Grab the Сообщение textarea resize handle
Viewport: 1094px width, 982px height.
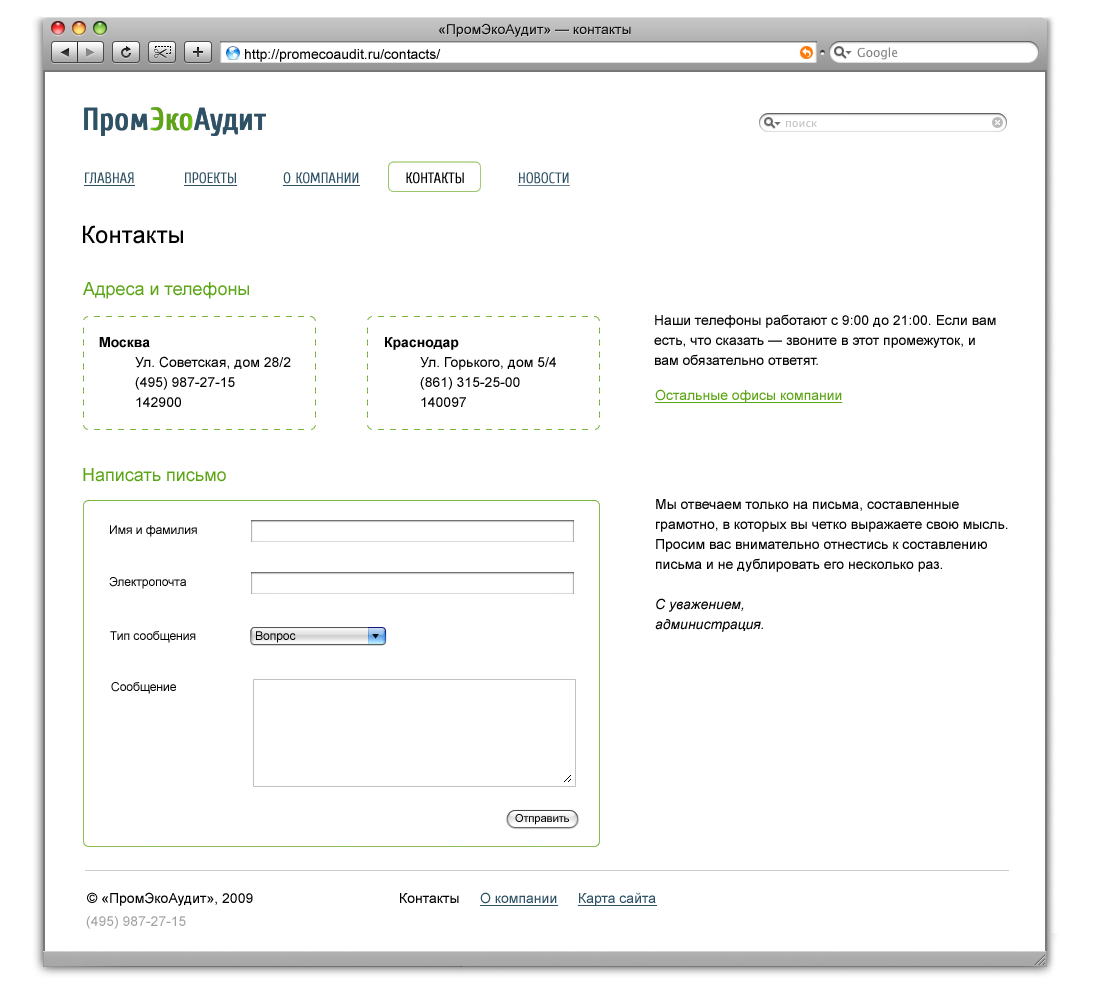coord(568,779)
